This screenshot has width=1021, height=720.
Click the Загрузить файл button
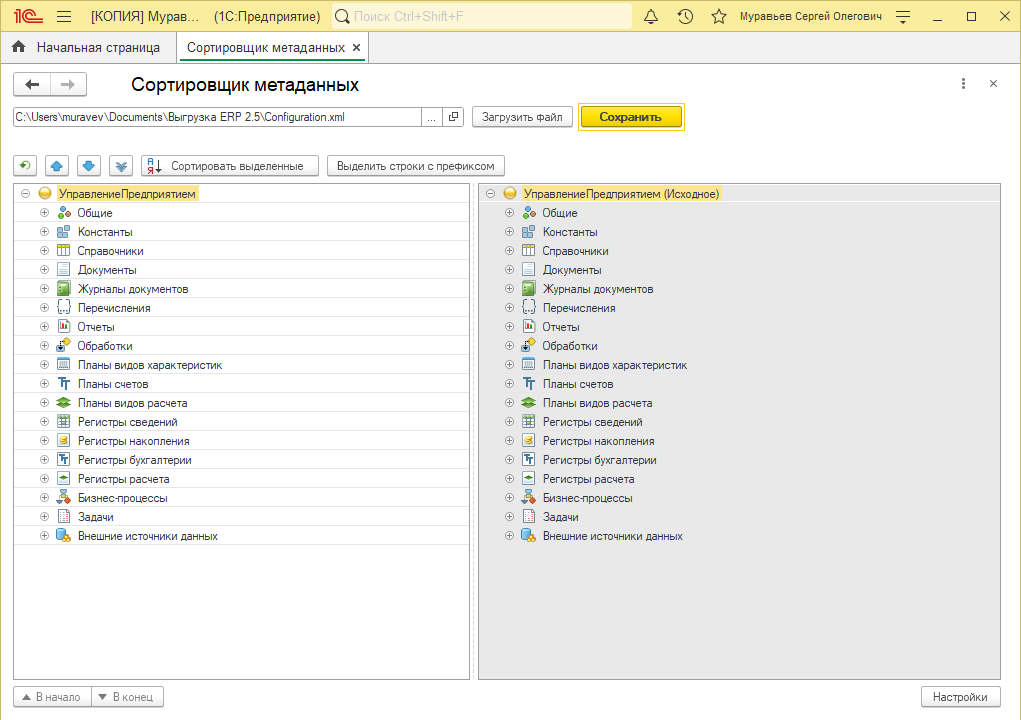pyautogui.click(x=522, y=117)
